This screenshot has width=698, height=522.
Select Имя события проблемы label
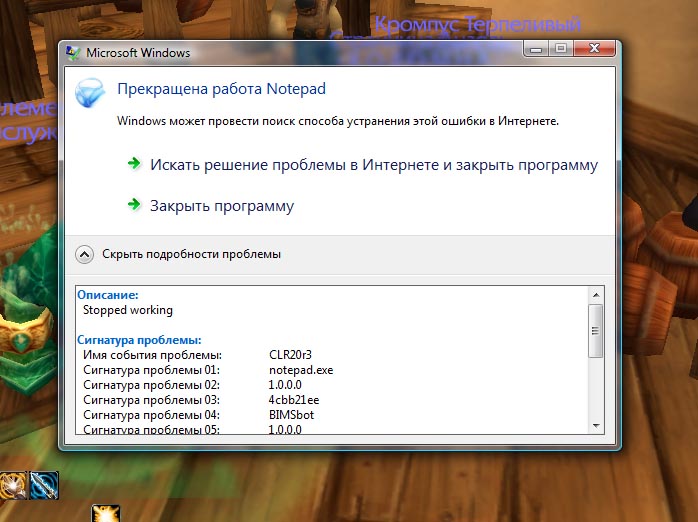coord(152,355)
